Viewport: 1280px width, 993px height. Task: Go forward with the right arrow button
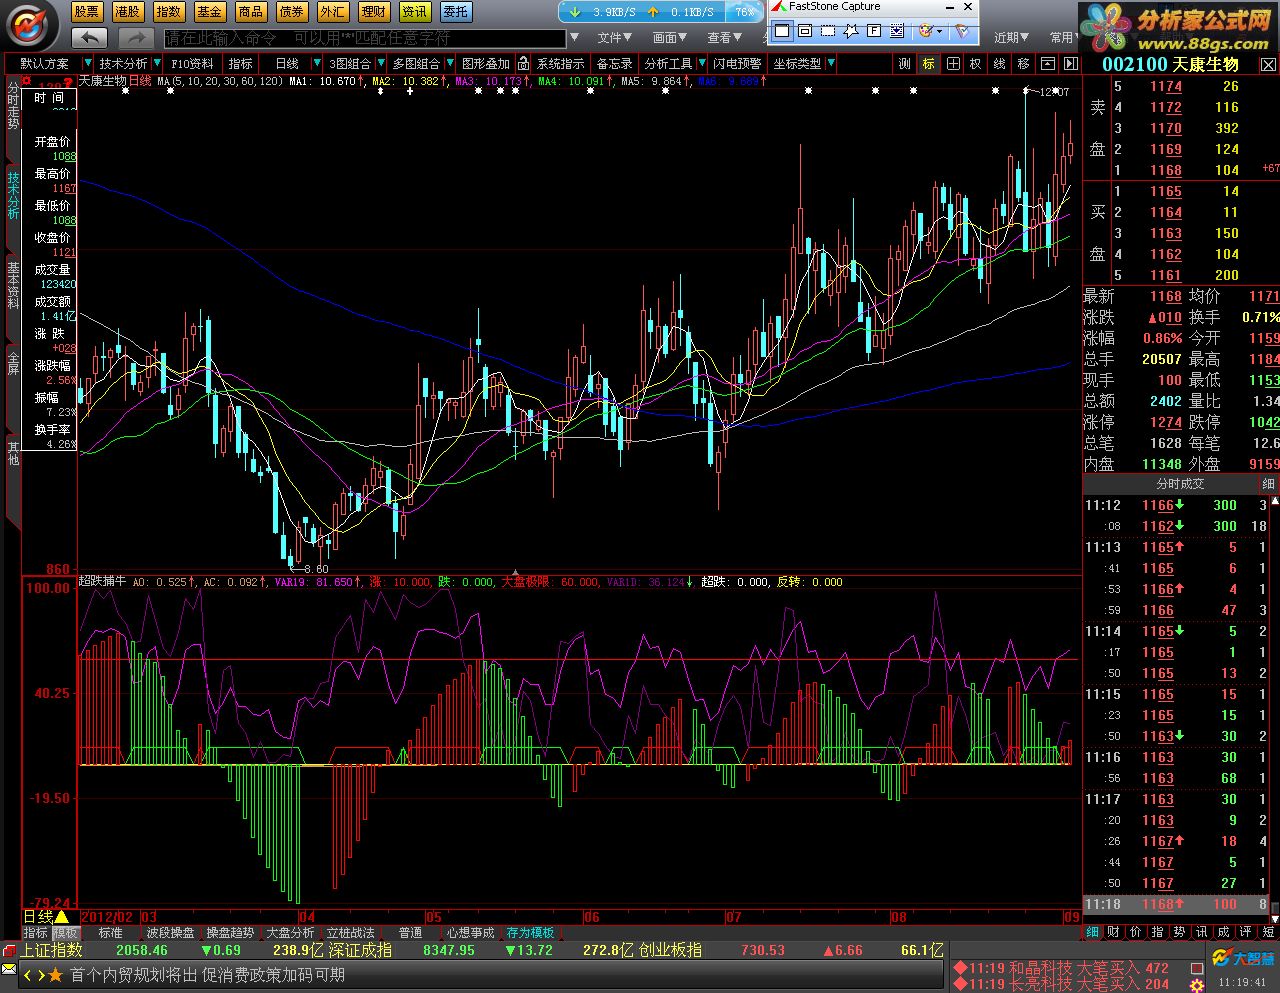click(135, 37)
